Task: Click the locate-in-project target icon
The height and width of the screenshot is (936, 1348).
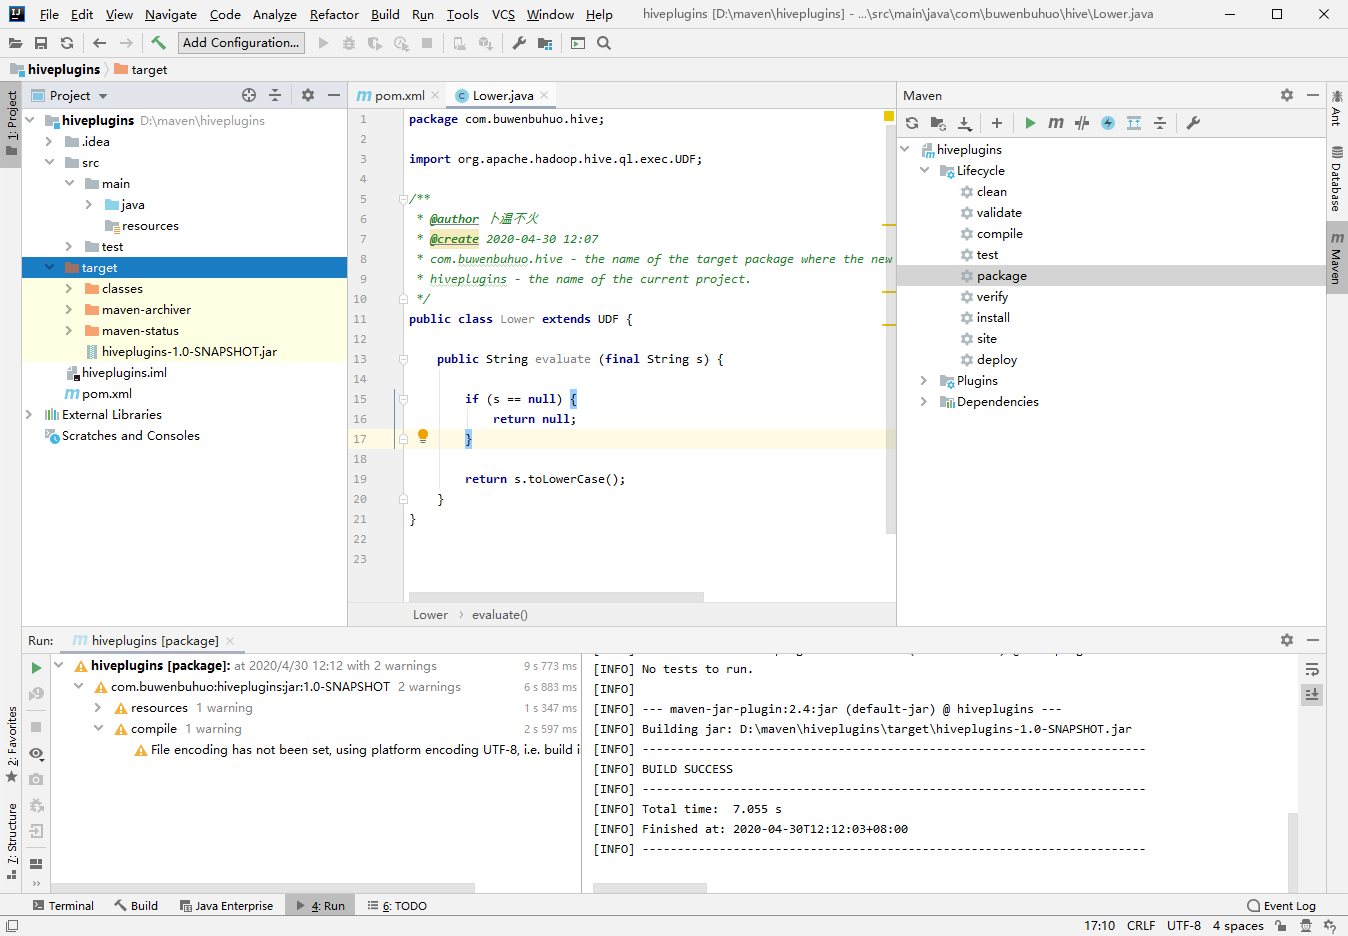Action: (249, 95)
